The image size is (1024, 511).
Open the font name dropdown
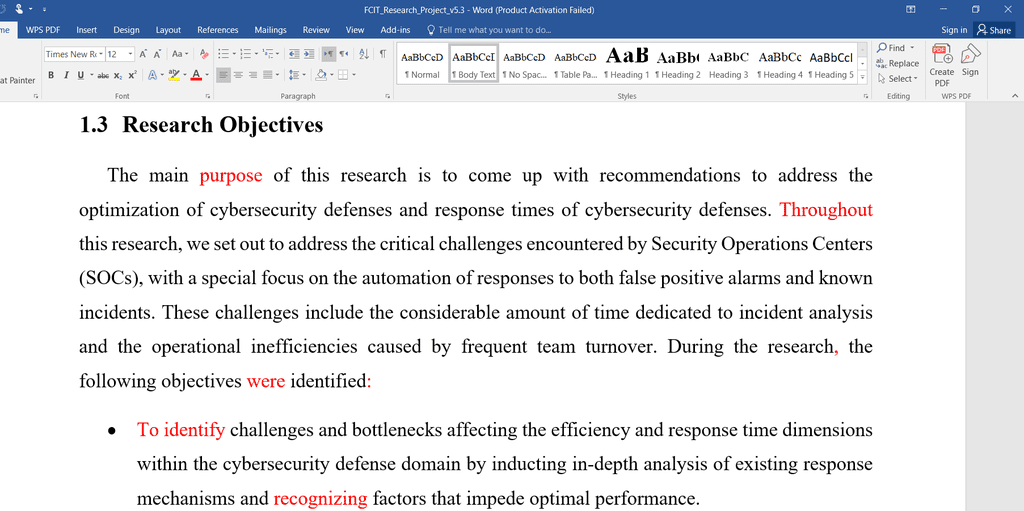[x=101, y=54]
